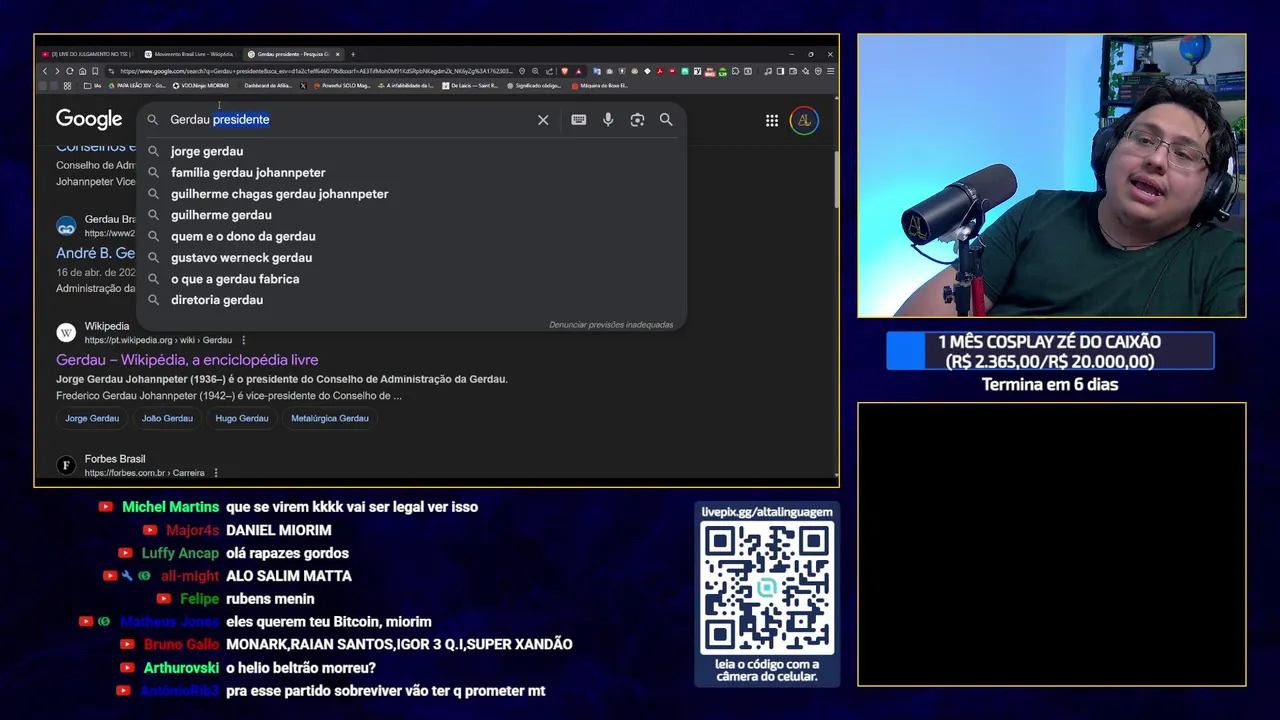Click the share icon in the address bar

549,71
